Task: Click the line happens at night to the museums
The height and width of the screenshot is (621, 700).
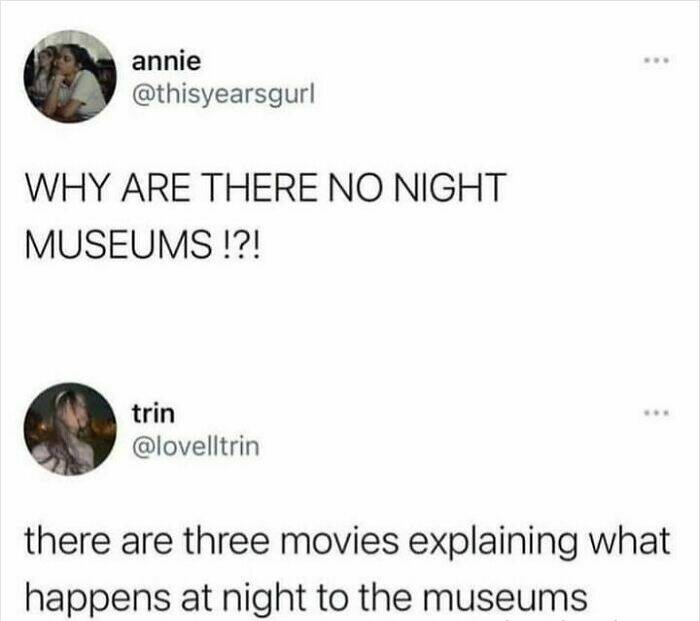Action: (x=306, y=597)
